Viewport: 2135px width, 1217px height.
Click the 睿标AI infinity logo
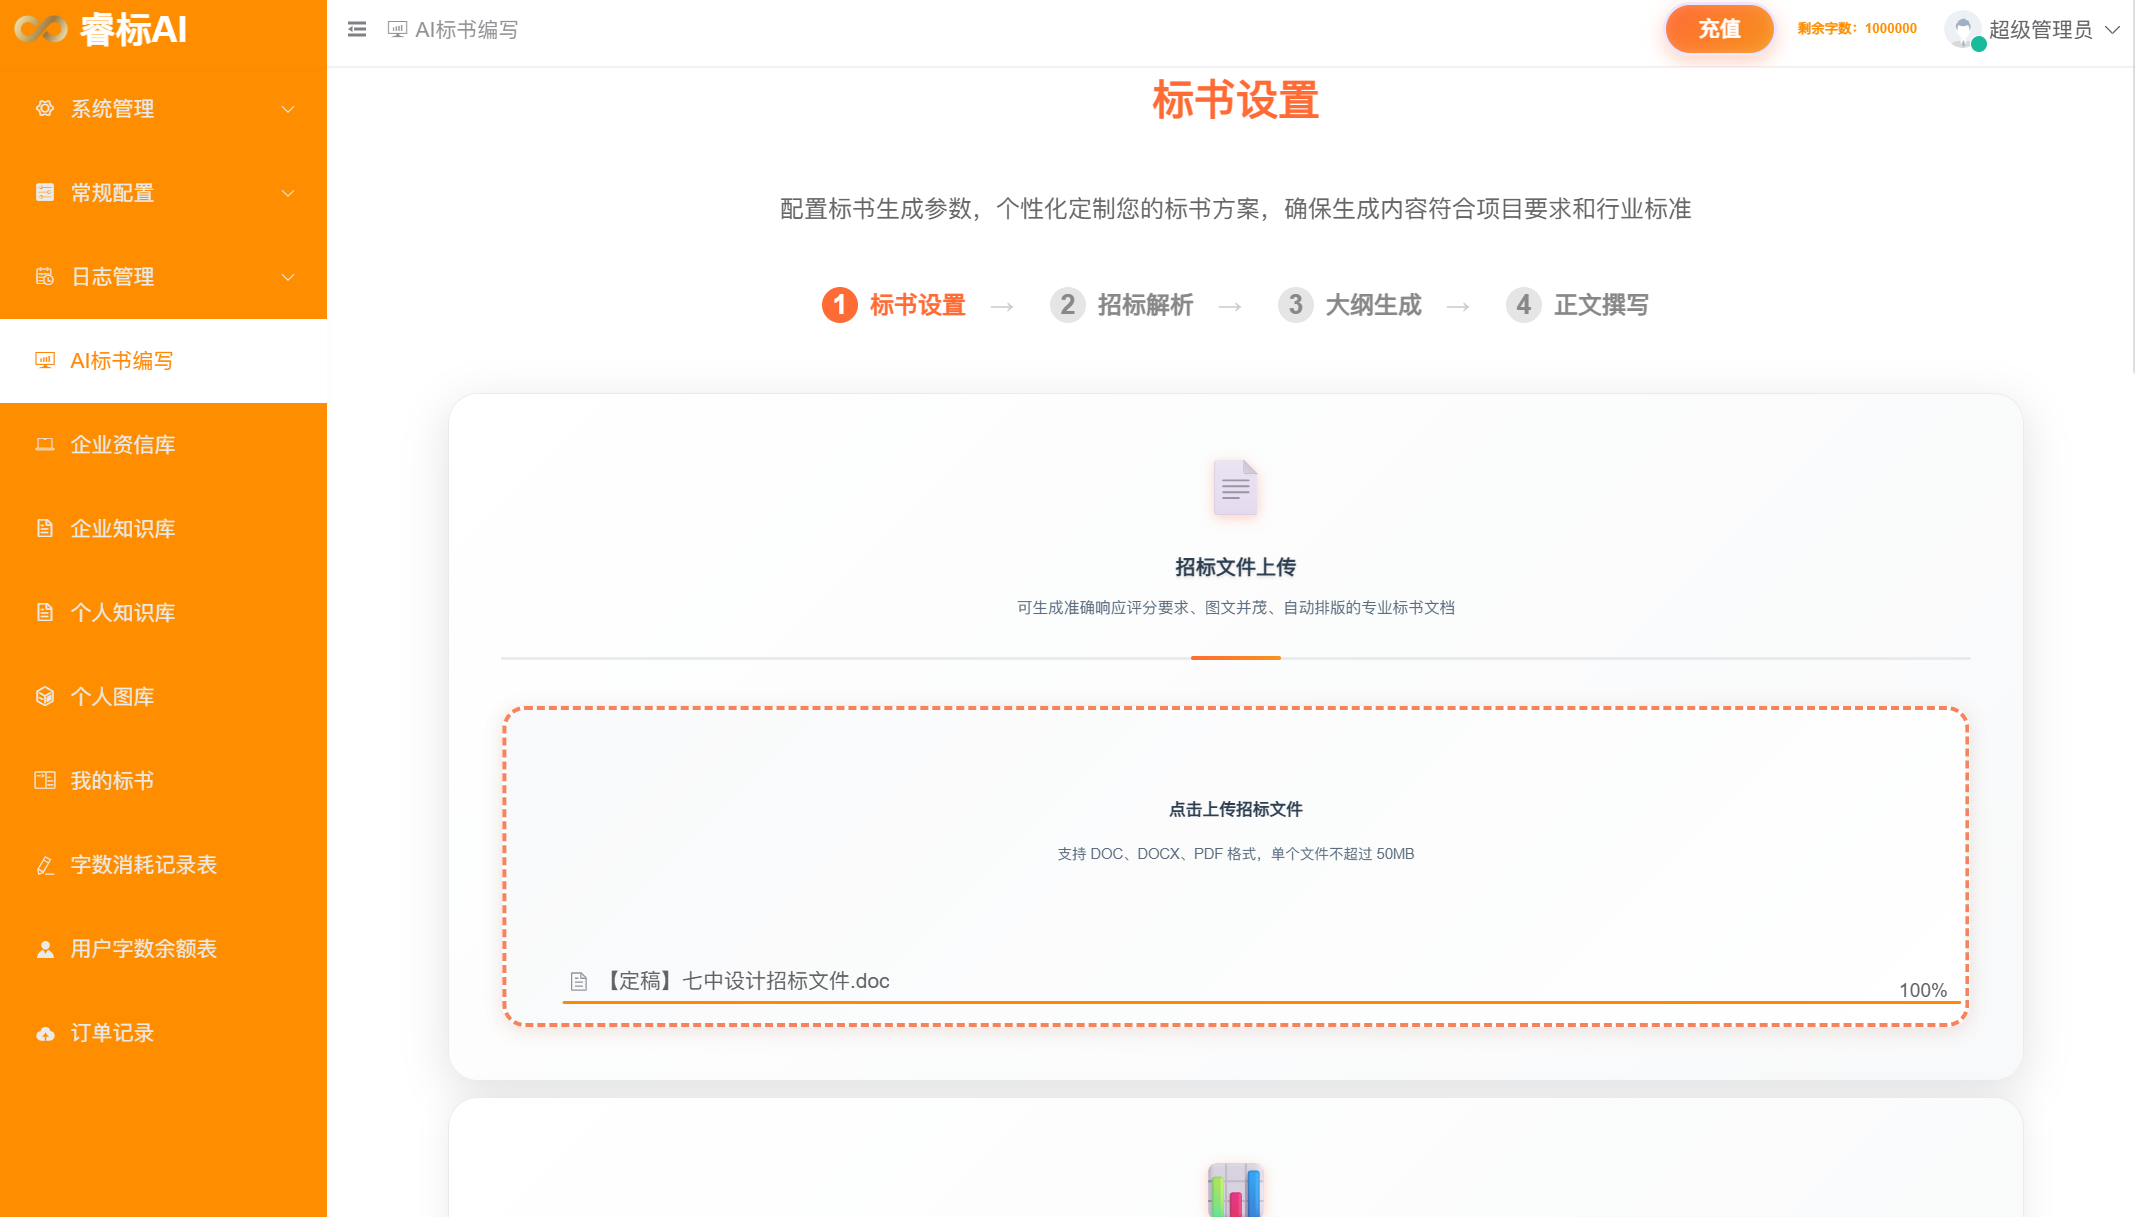41,30
